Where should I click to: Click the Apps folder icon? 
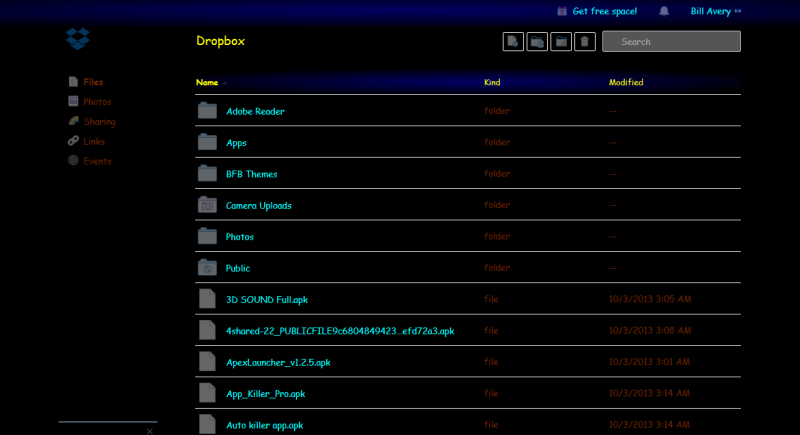tap(207, 142)
